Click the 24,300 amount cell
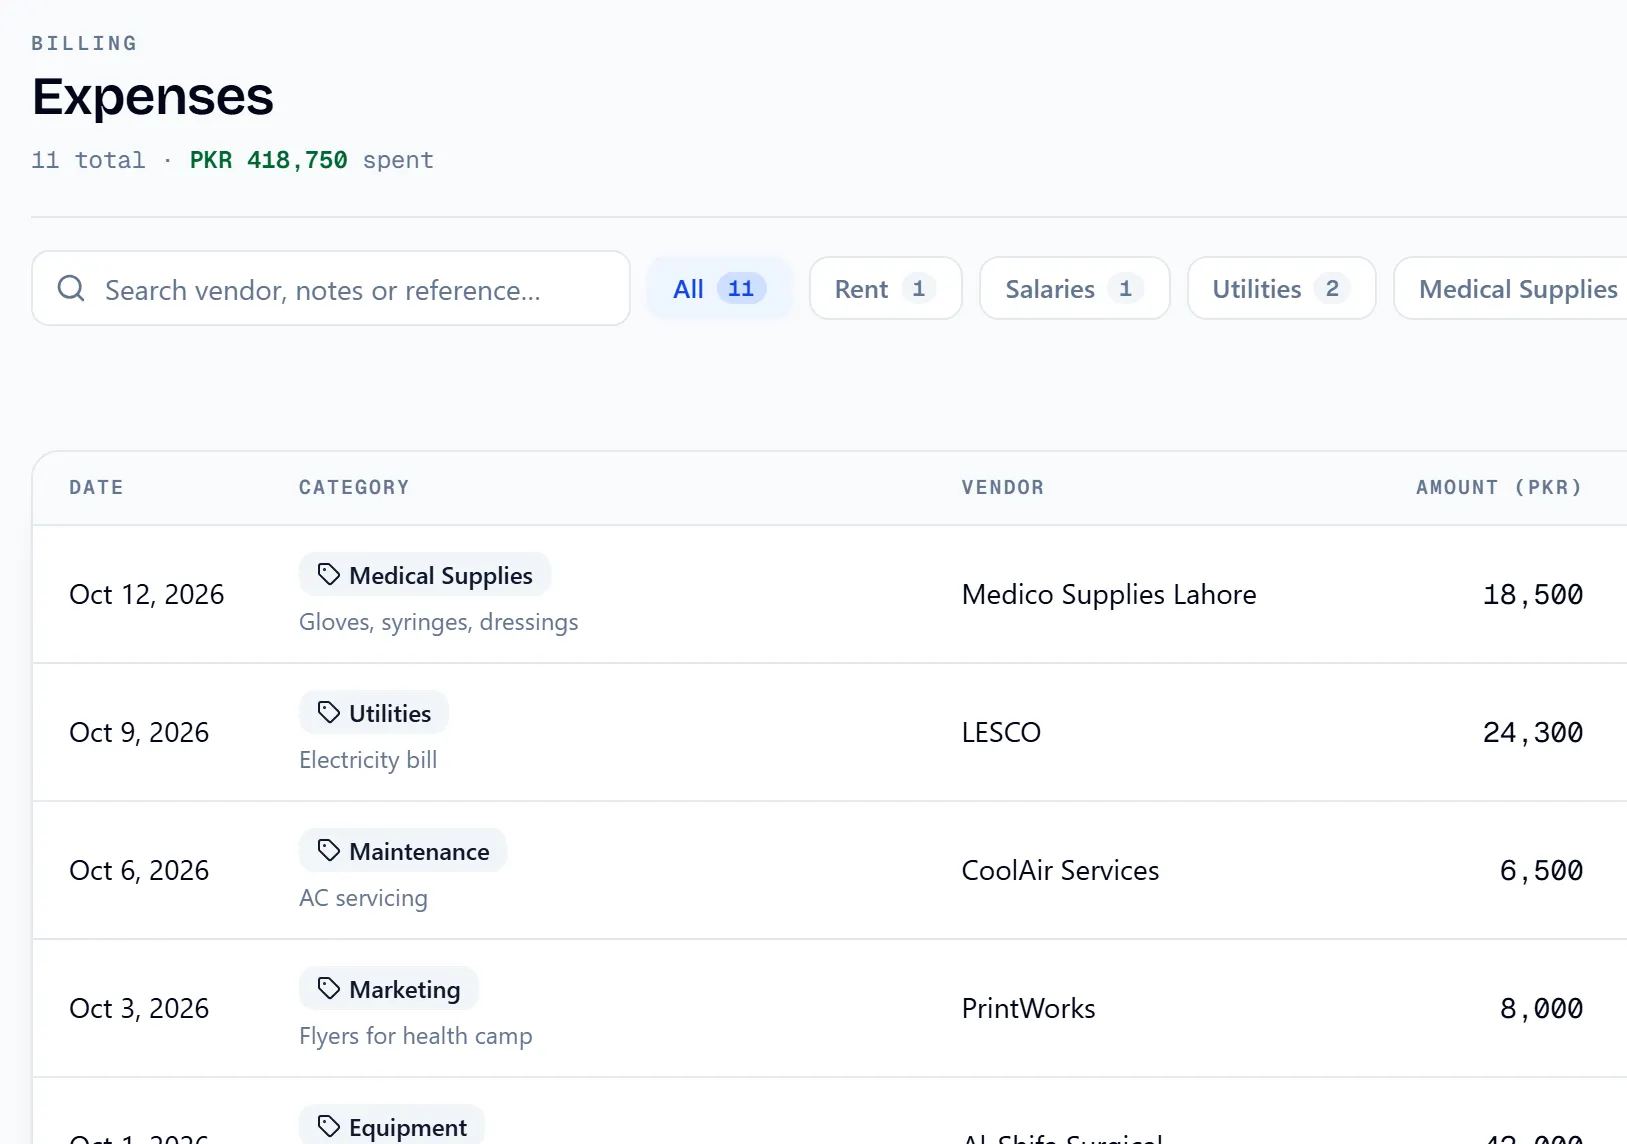Viewport: 1627px width, 1144px height. pyautogui.click(x=1533, y=732)
